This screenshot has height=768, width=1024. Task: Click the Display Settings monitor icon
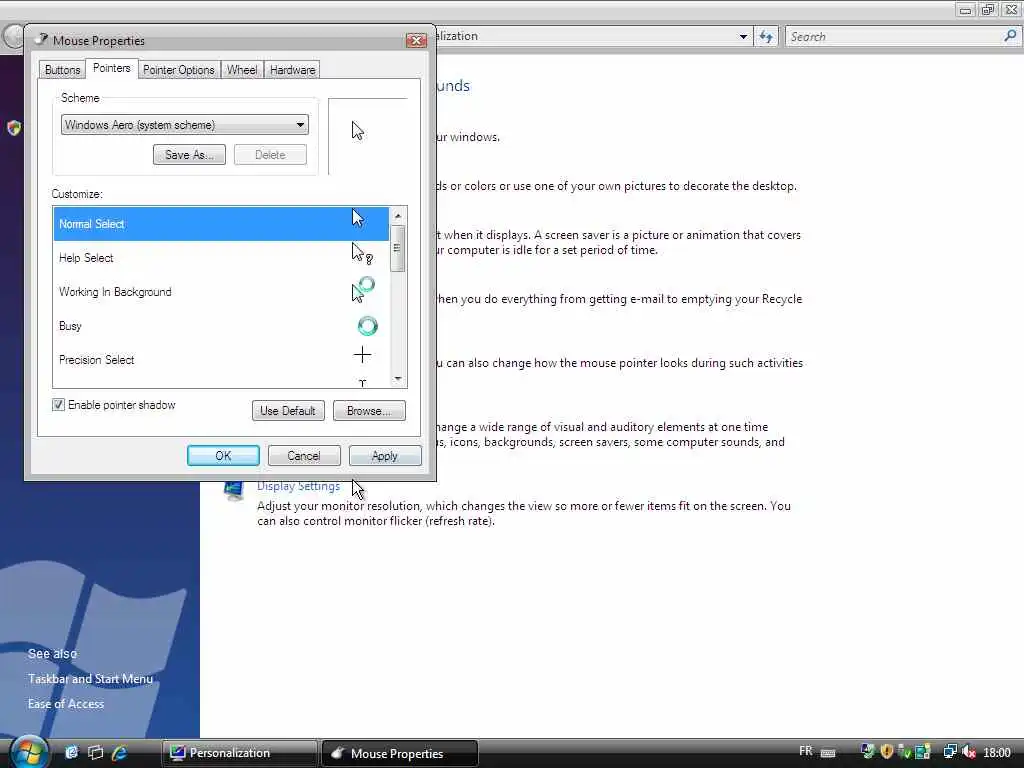(x=234, y=490)
